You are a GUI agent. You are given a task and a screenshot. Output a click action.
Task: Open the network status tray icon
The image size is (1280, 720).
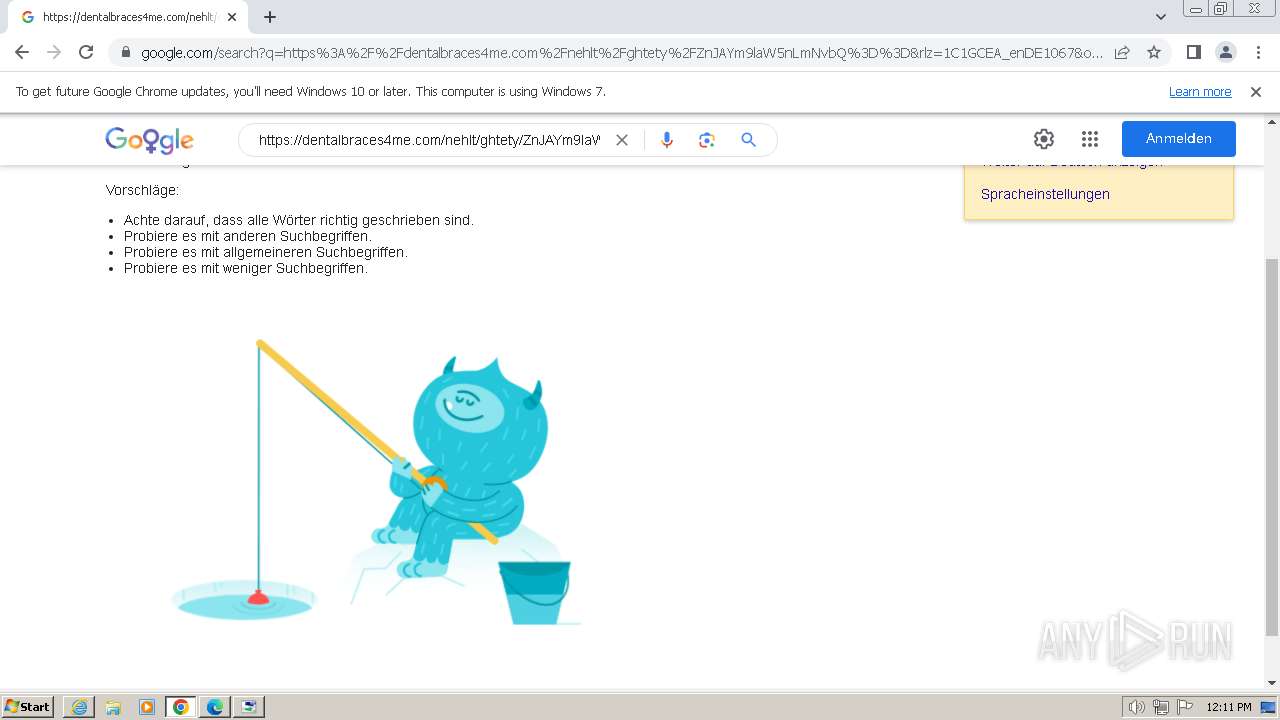coord(1161,707)
